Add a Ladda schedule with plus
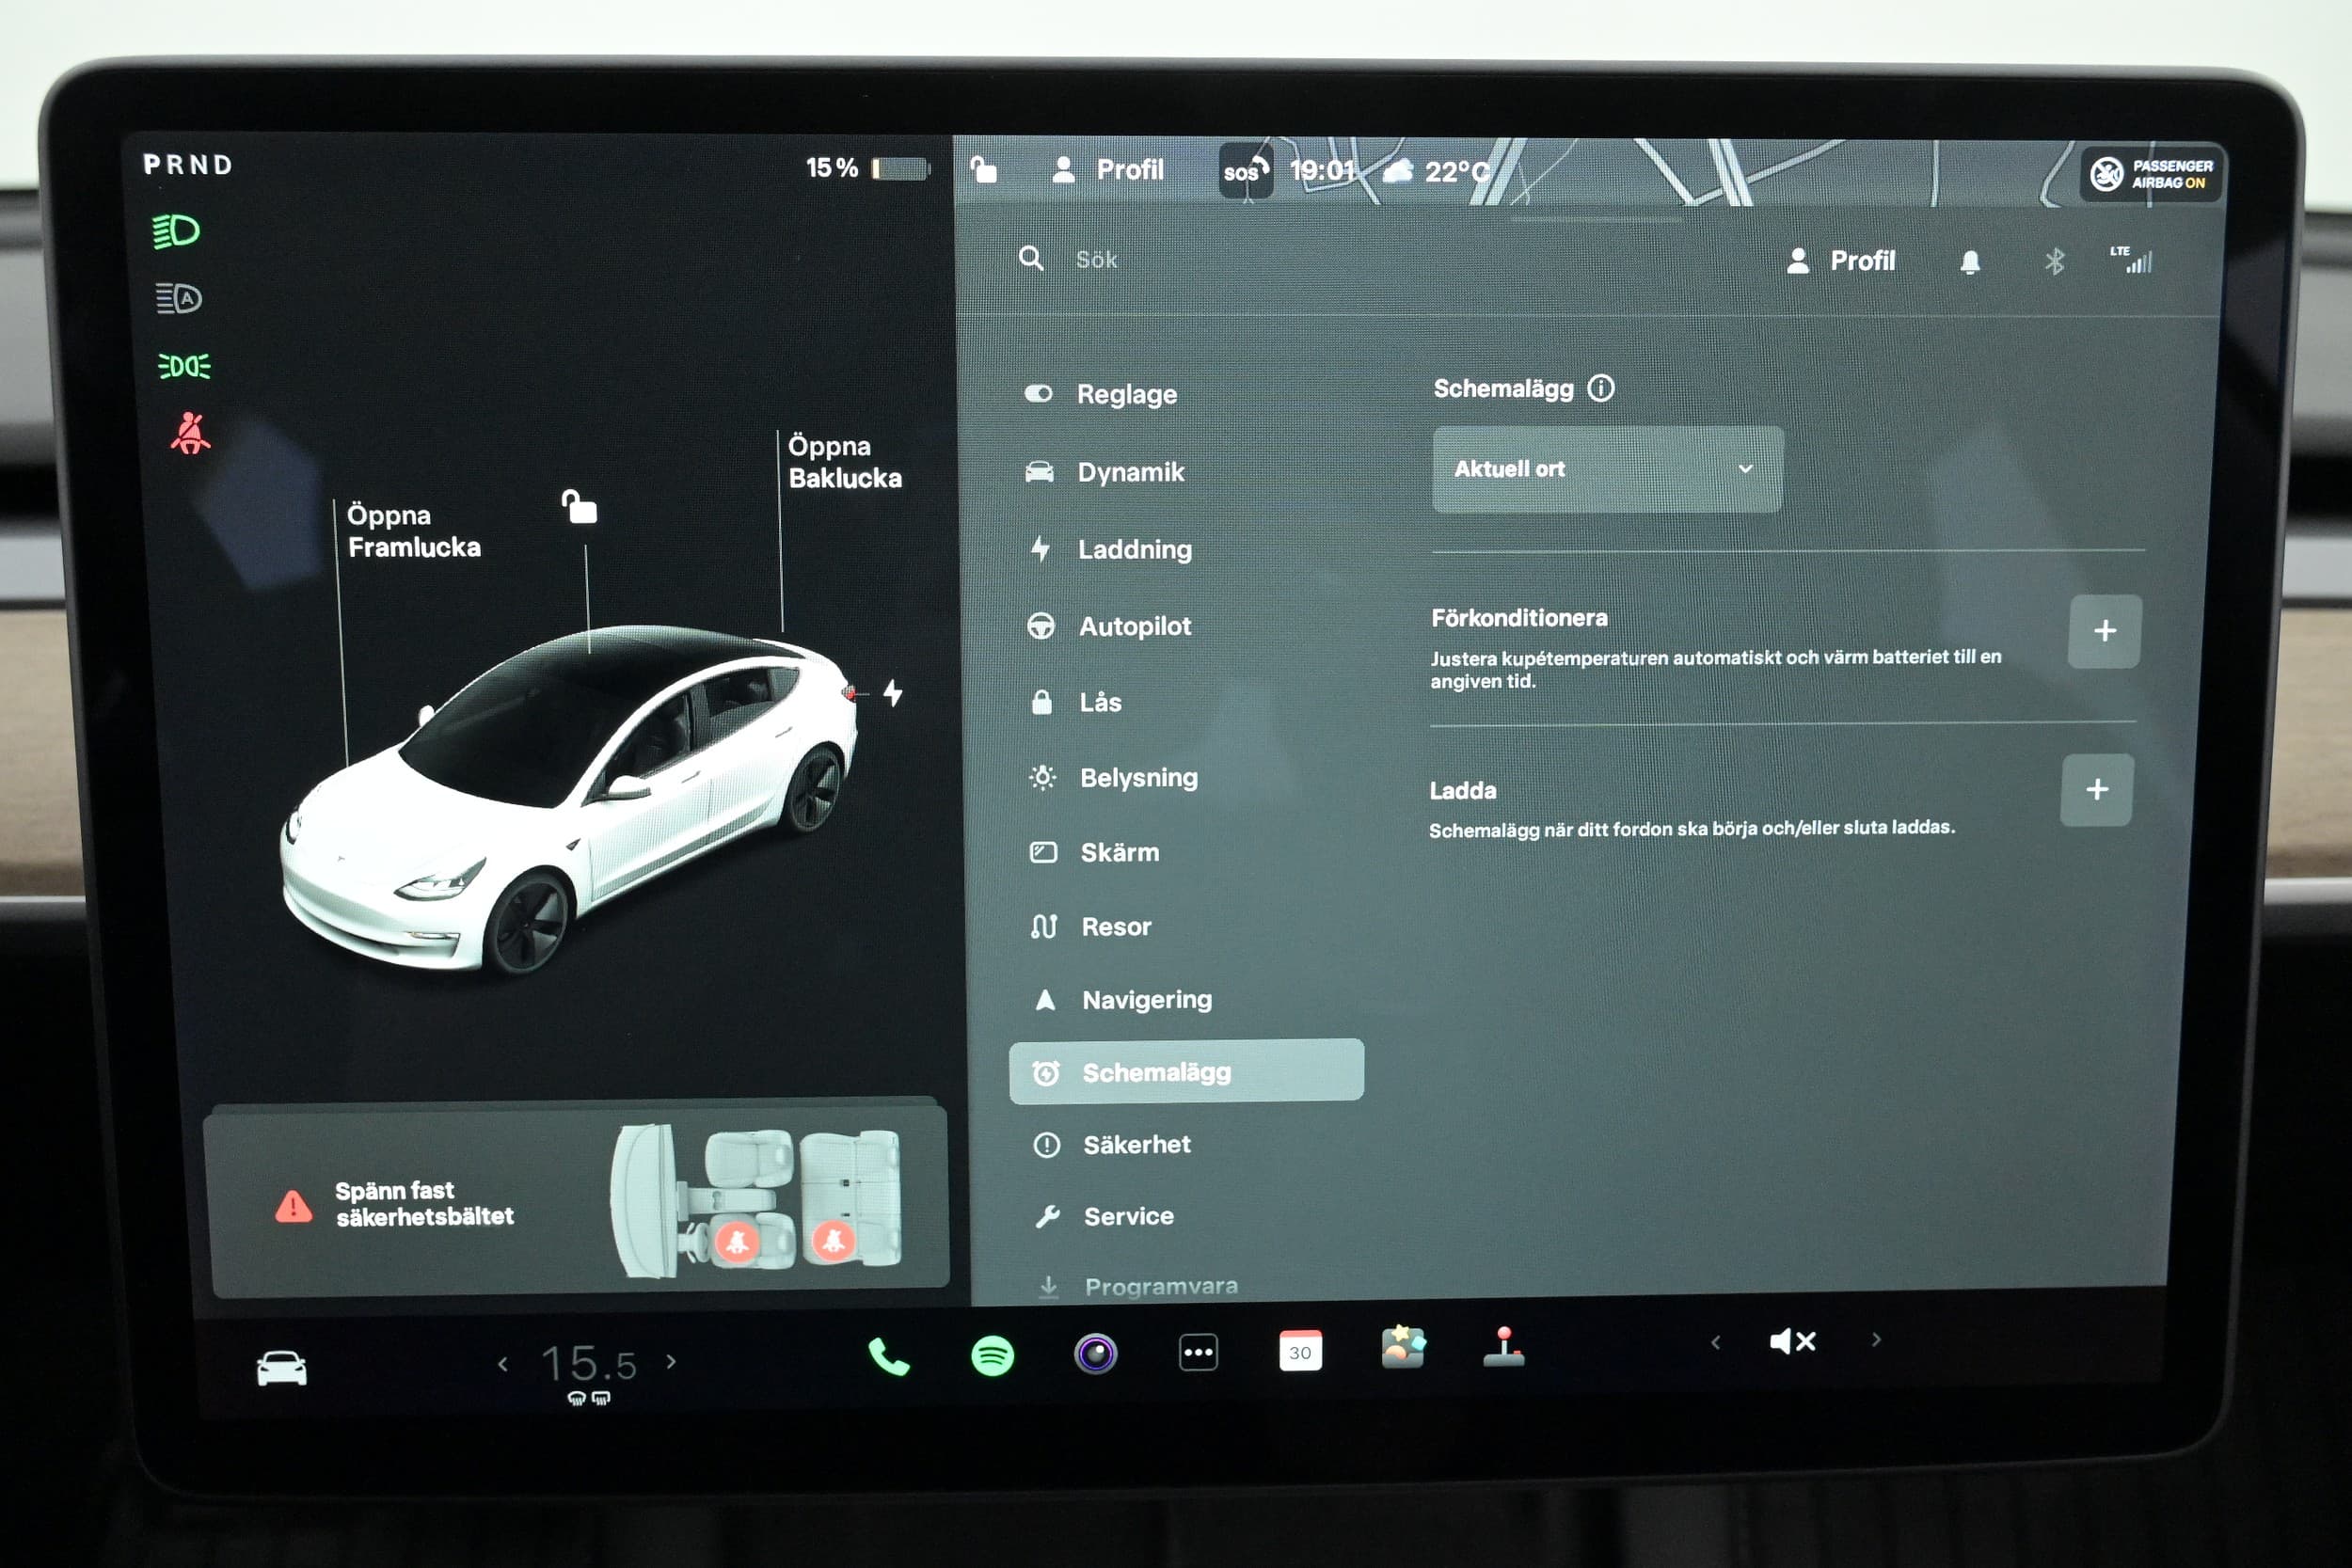2352x1568 pixels. click(x=2096, y=790)
